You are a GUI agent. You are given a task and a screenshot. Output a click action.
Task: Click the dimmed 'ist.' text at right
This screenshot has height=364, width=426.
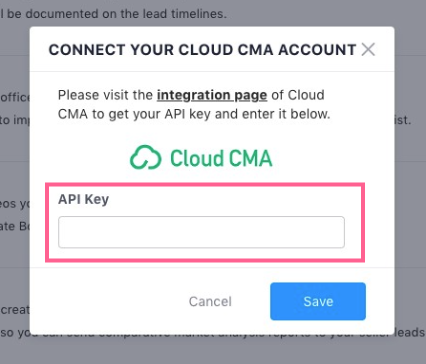(403, 119)
